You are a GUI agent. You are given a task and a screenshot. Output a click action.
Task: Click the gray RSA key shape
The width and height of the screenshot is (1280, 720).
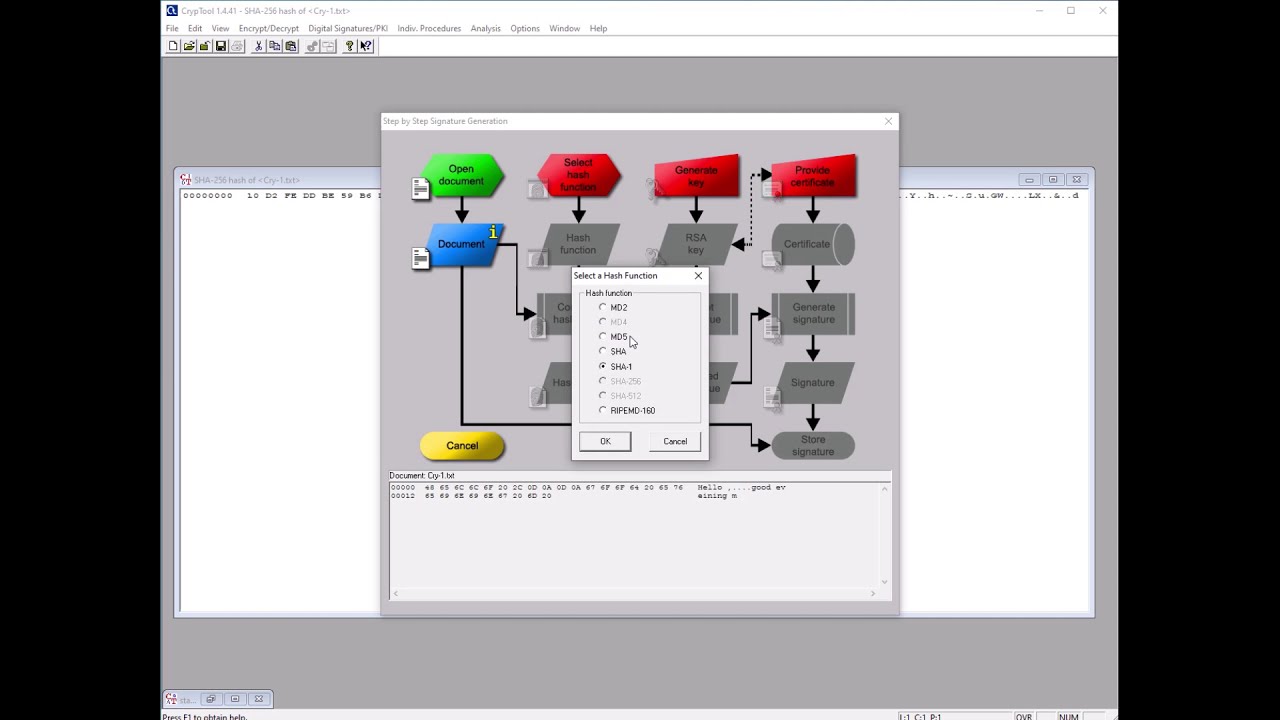[696, 244]
